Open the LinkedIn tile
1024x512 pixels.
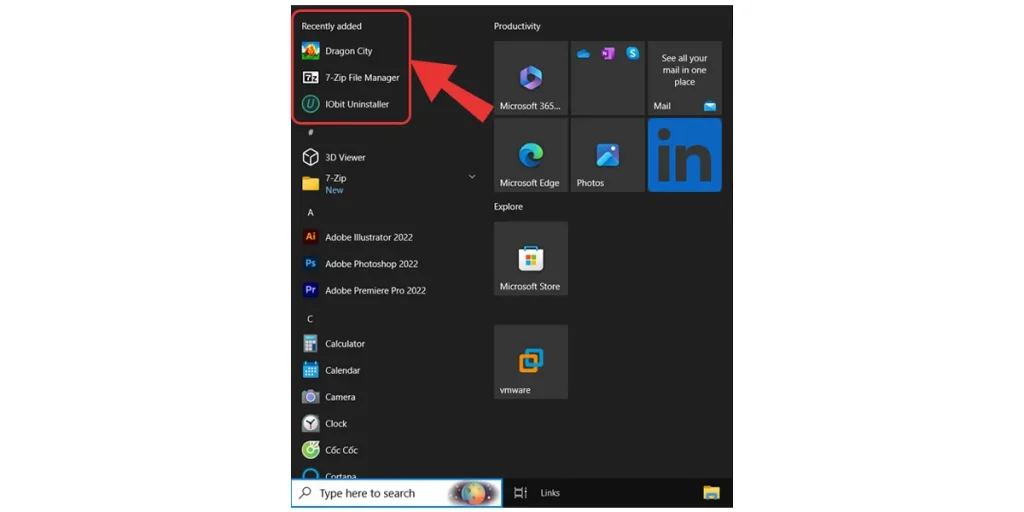tap(684, 155)
